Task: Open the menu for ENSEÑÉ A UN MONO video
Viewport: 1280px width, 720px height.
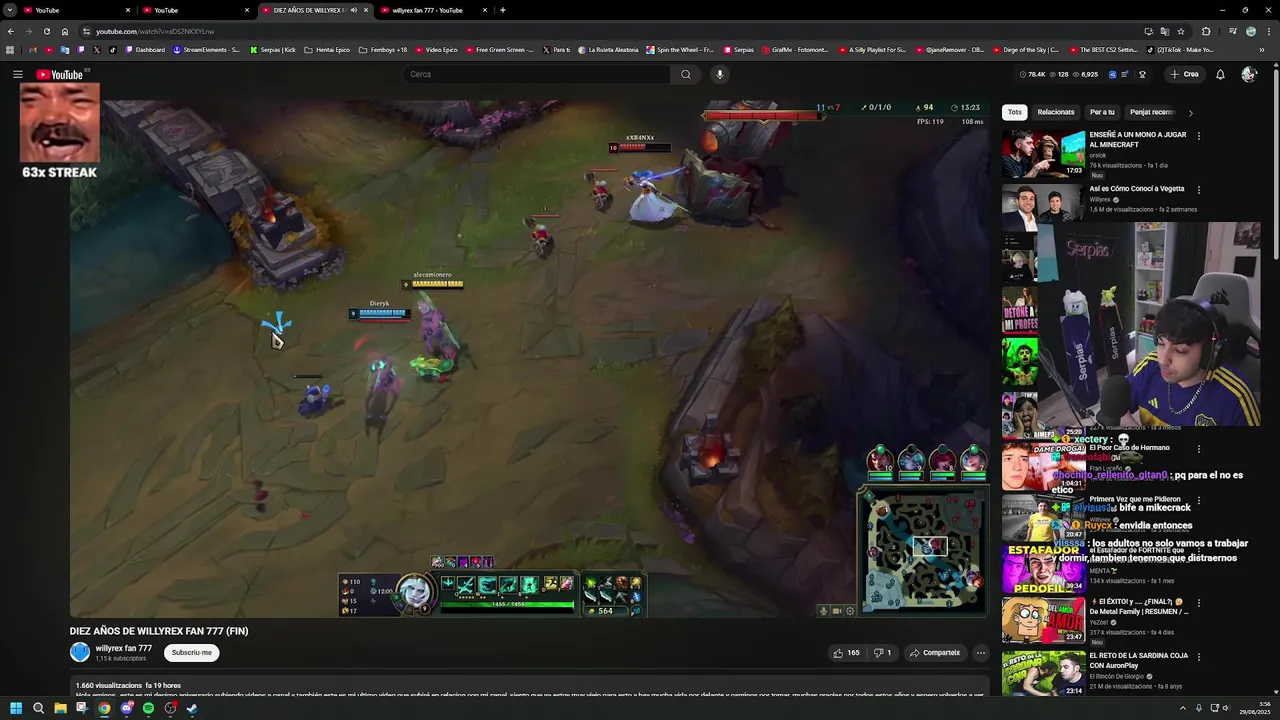Action: pyautogui.click(x=1198, y=136)
